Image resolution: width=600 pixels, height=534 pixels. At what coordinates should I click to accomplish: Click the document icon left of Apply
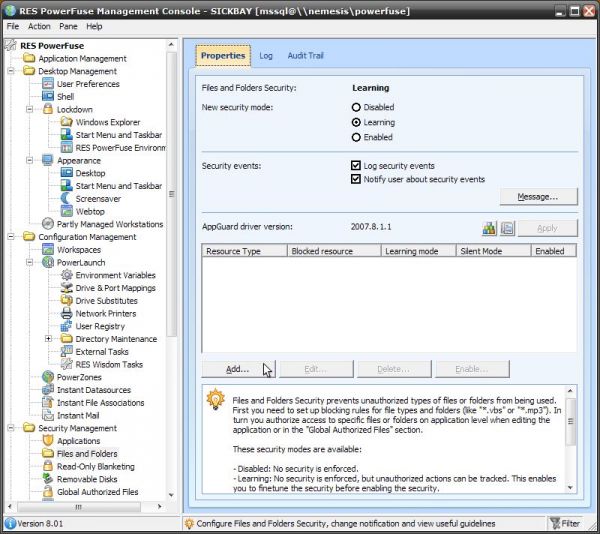click(x=507, y=228)
